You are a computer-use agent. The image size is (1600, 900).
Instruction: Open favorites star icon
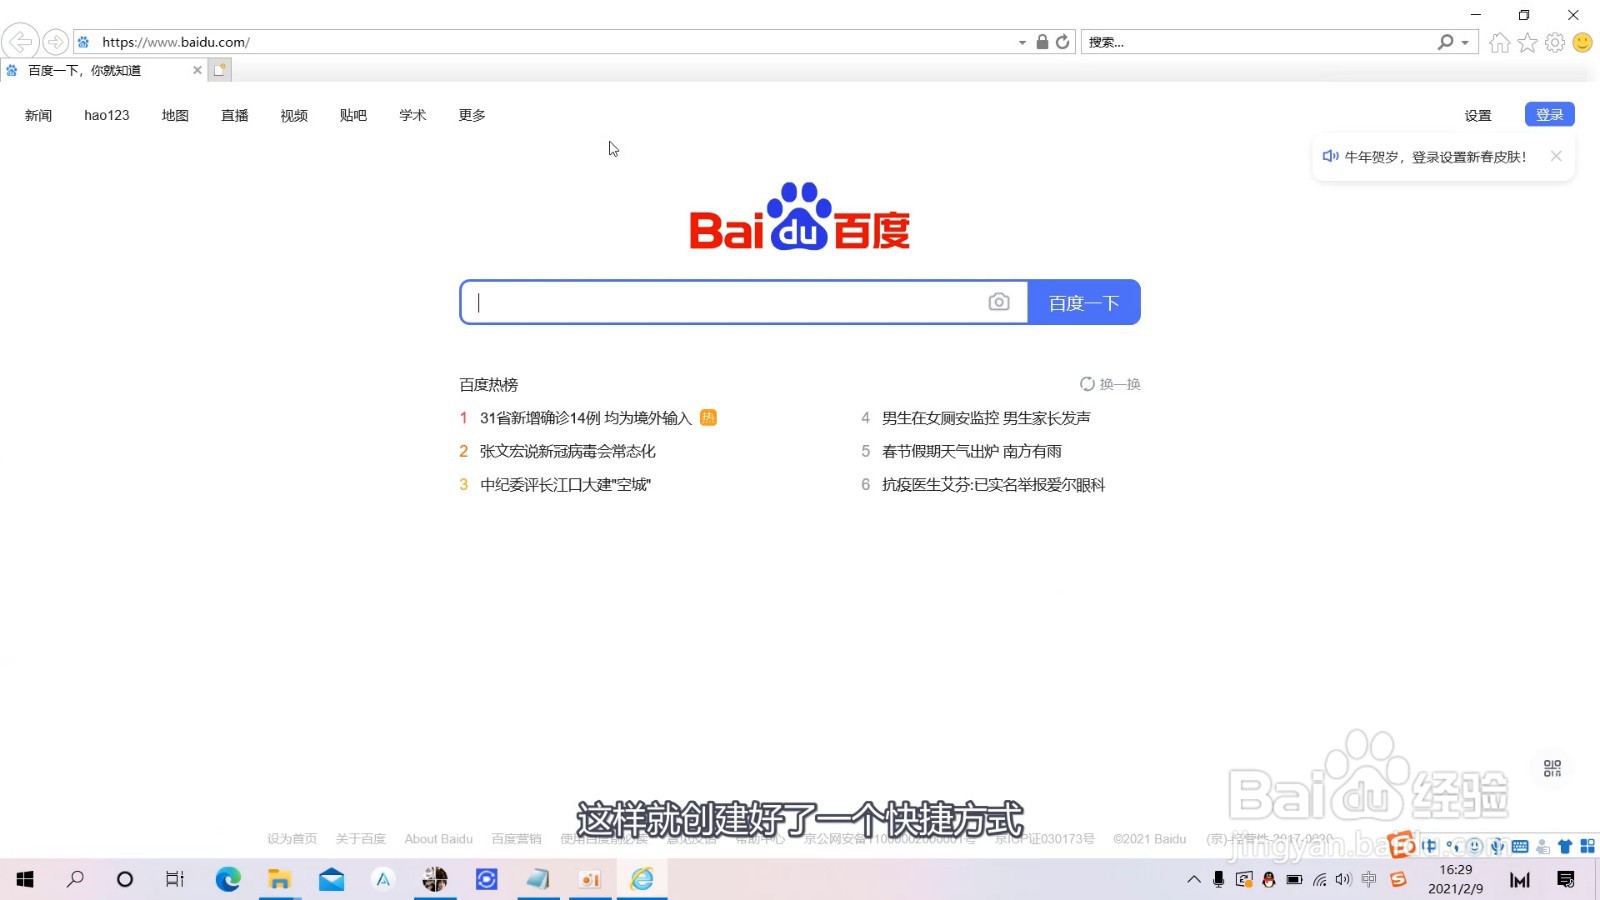click(1527, 42)
